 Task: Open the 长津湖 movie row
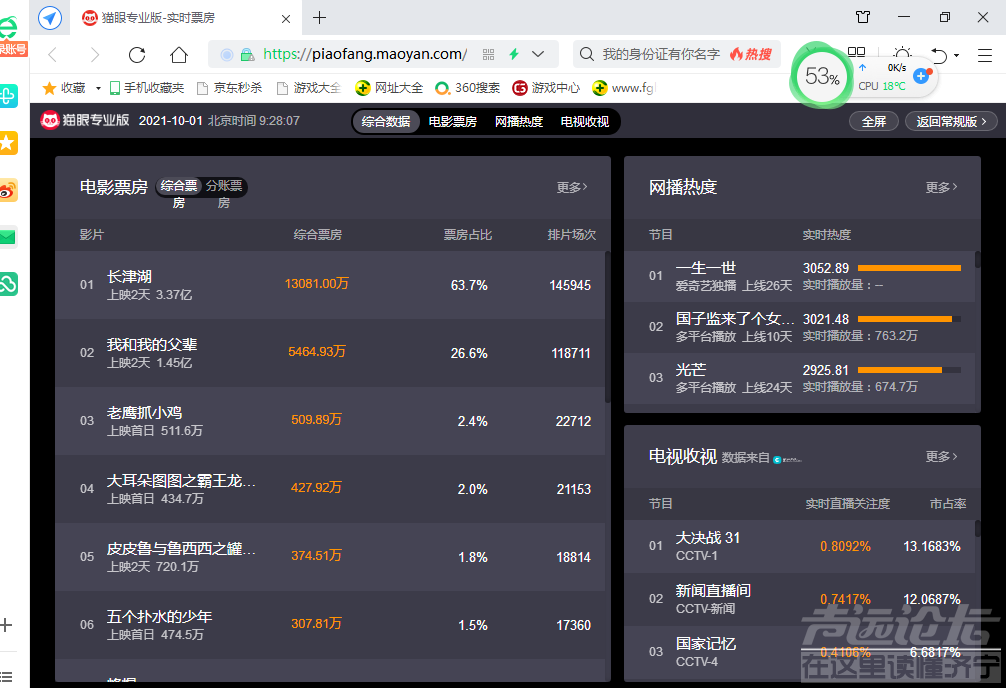pos(330,285)
